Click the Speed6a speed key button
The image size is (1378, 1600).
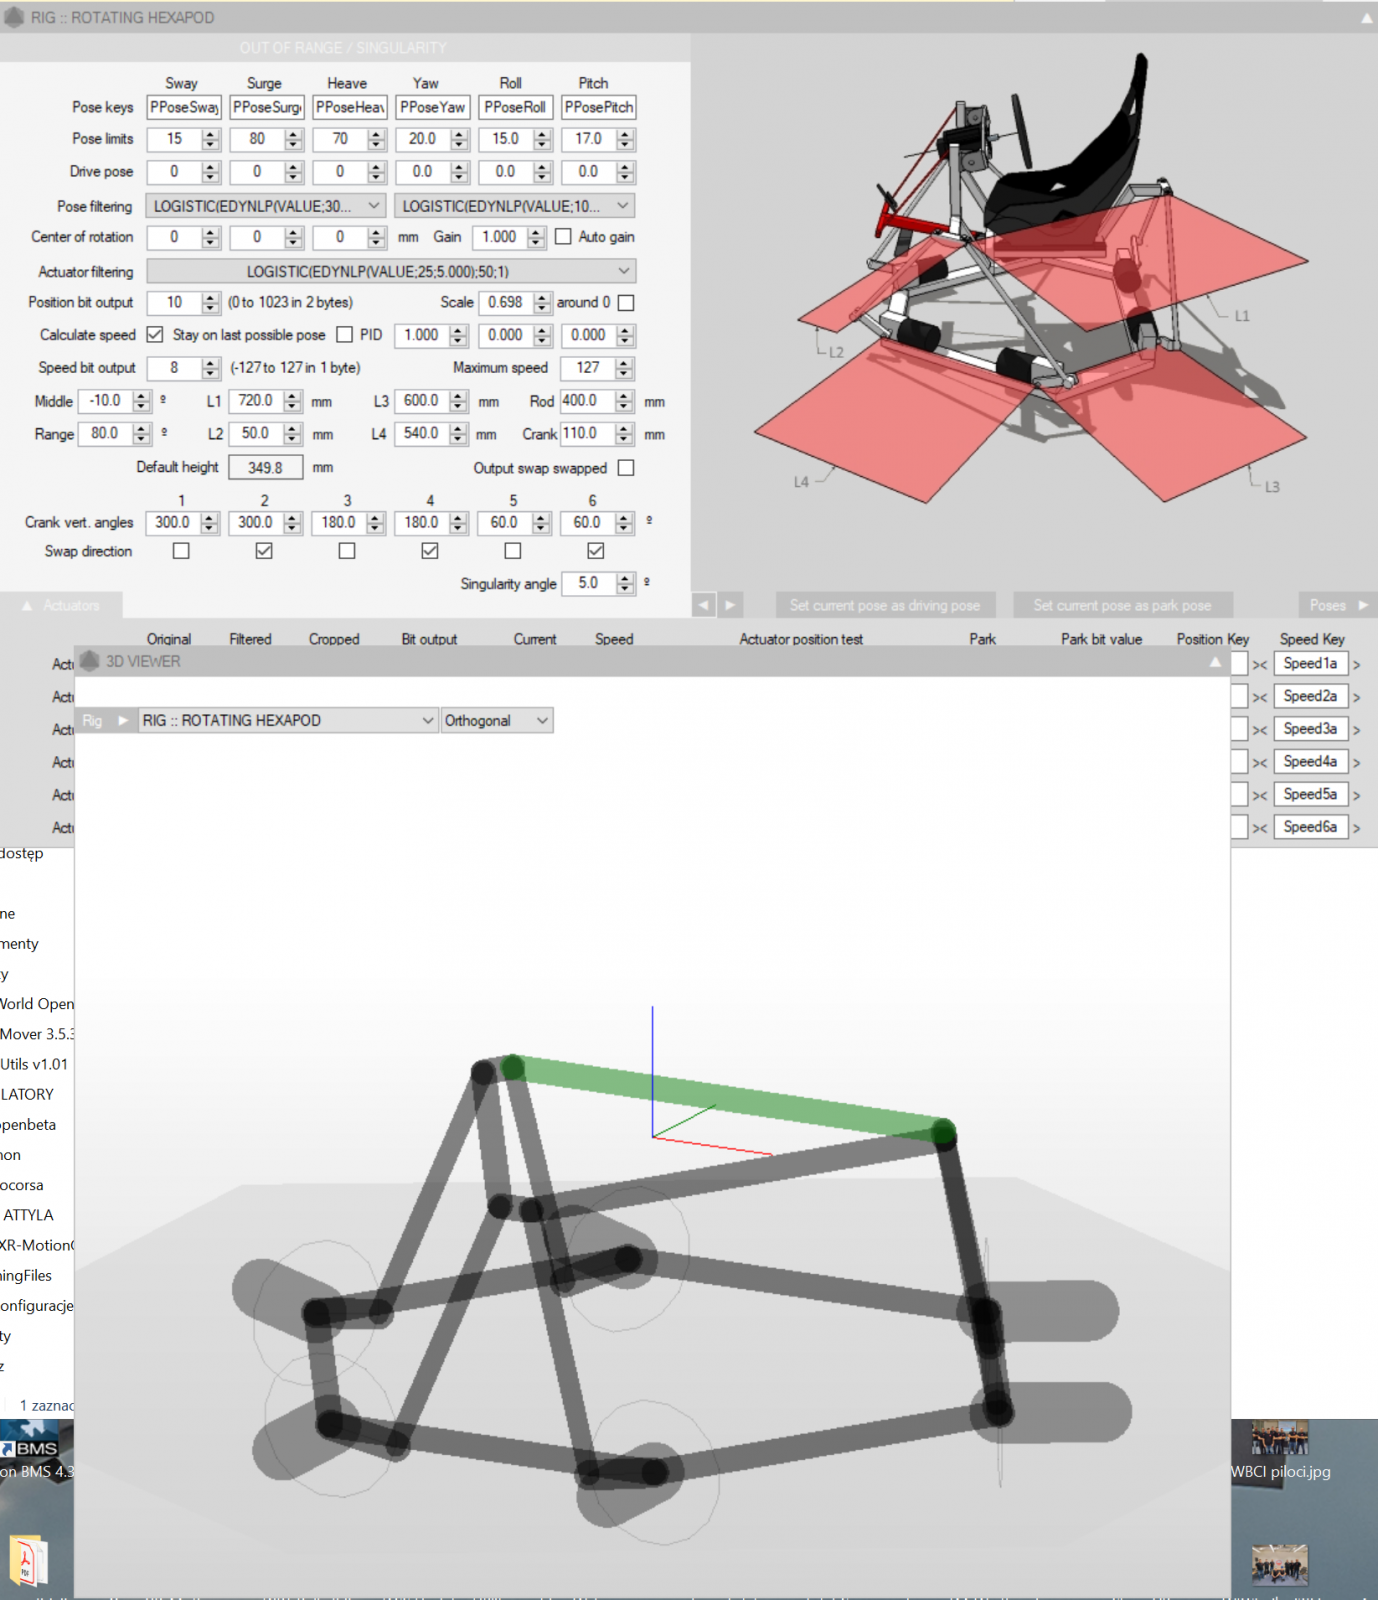point(1310,827)
